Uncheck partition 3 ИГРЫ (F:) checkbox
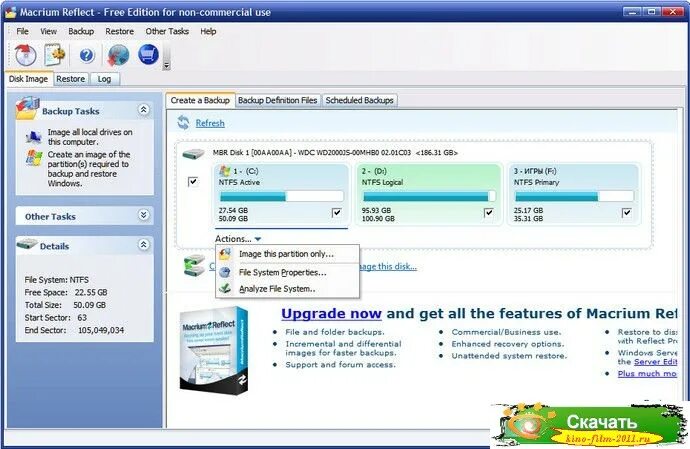This screenshot has height=449, width=690. [627, 213]
